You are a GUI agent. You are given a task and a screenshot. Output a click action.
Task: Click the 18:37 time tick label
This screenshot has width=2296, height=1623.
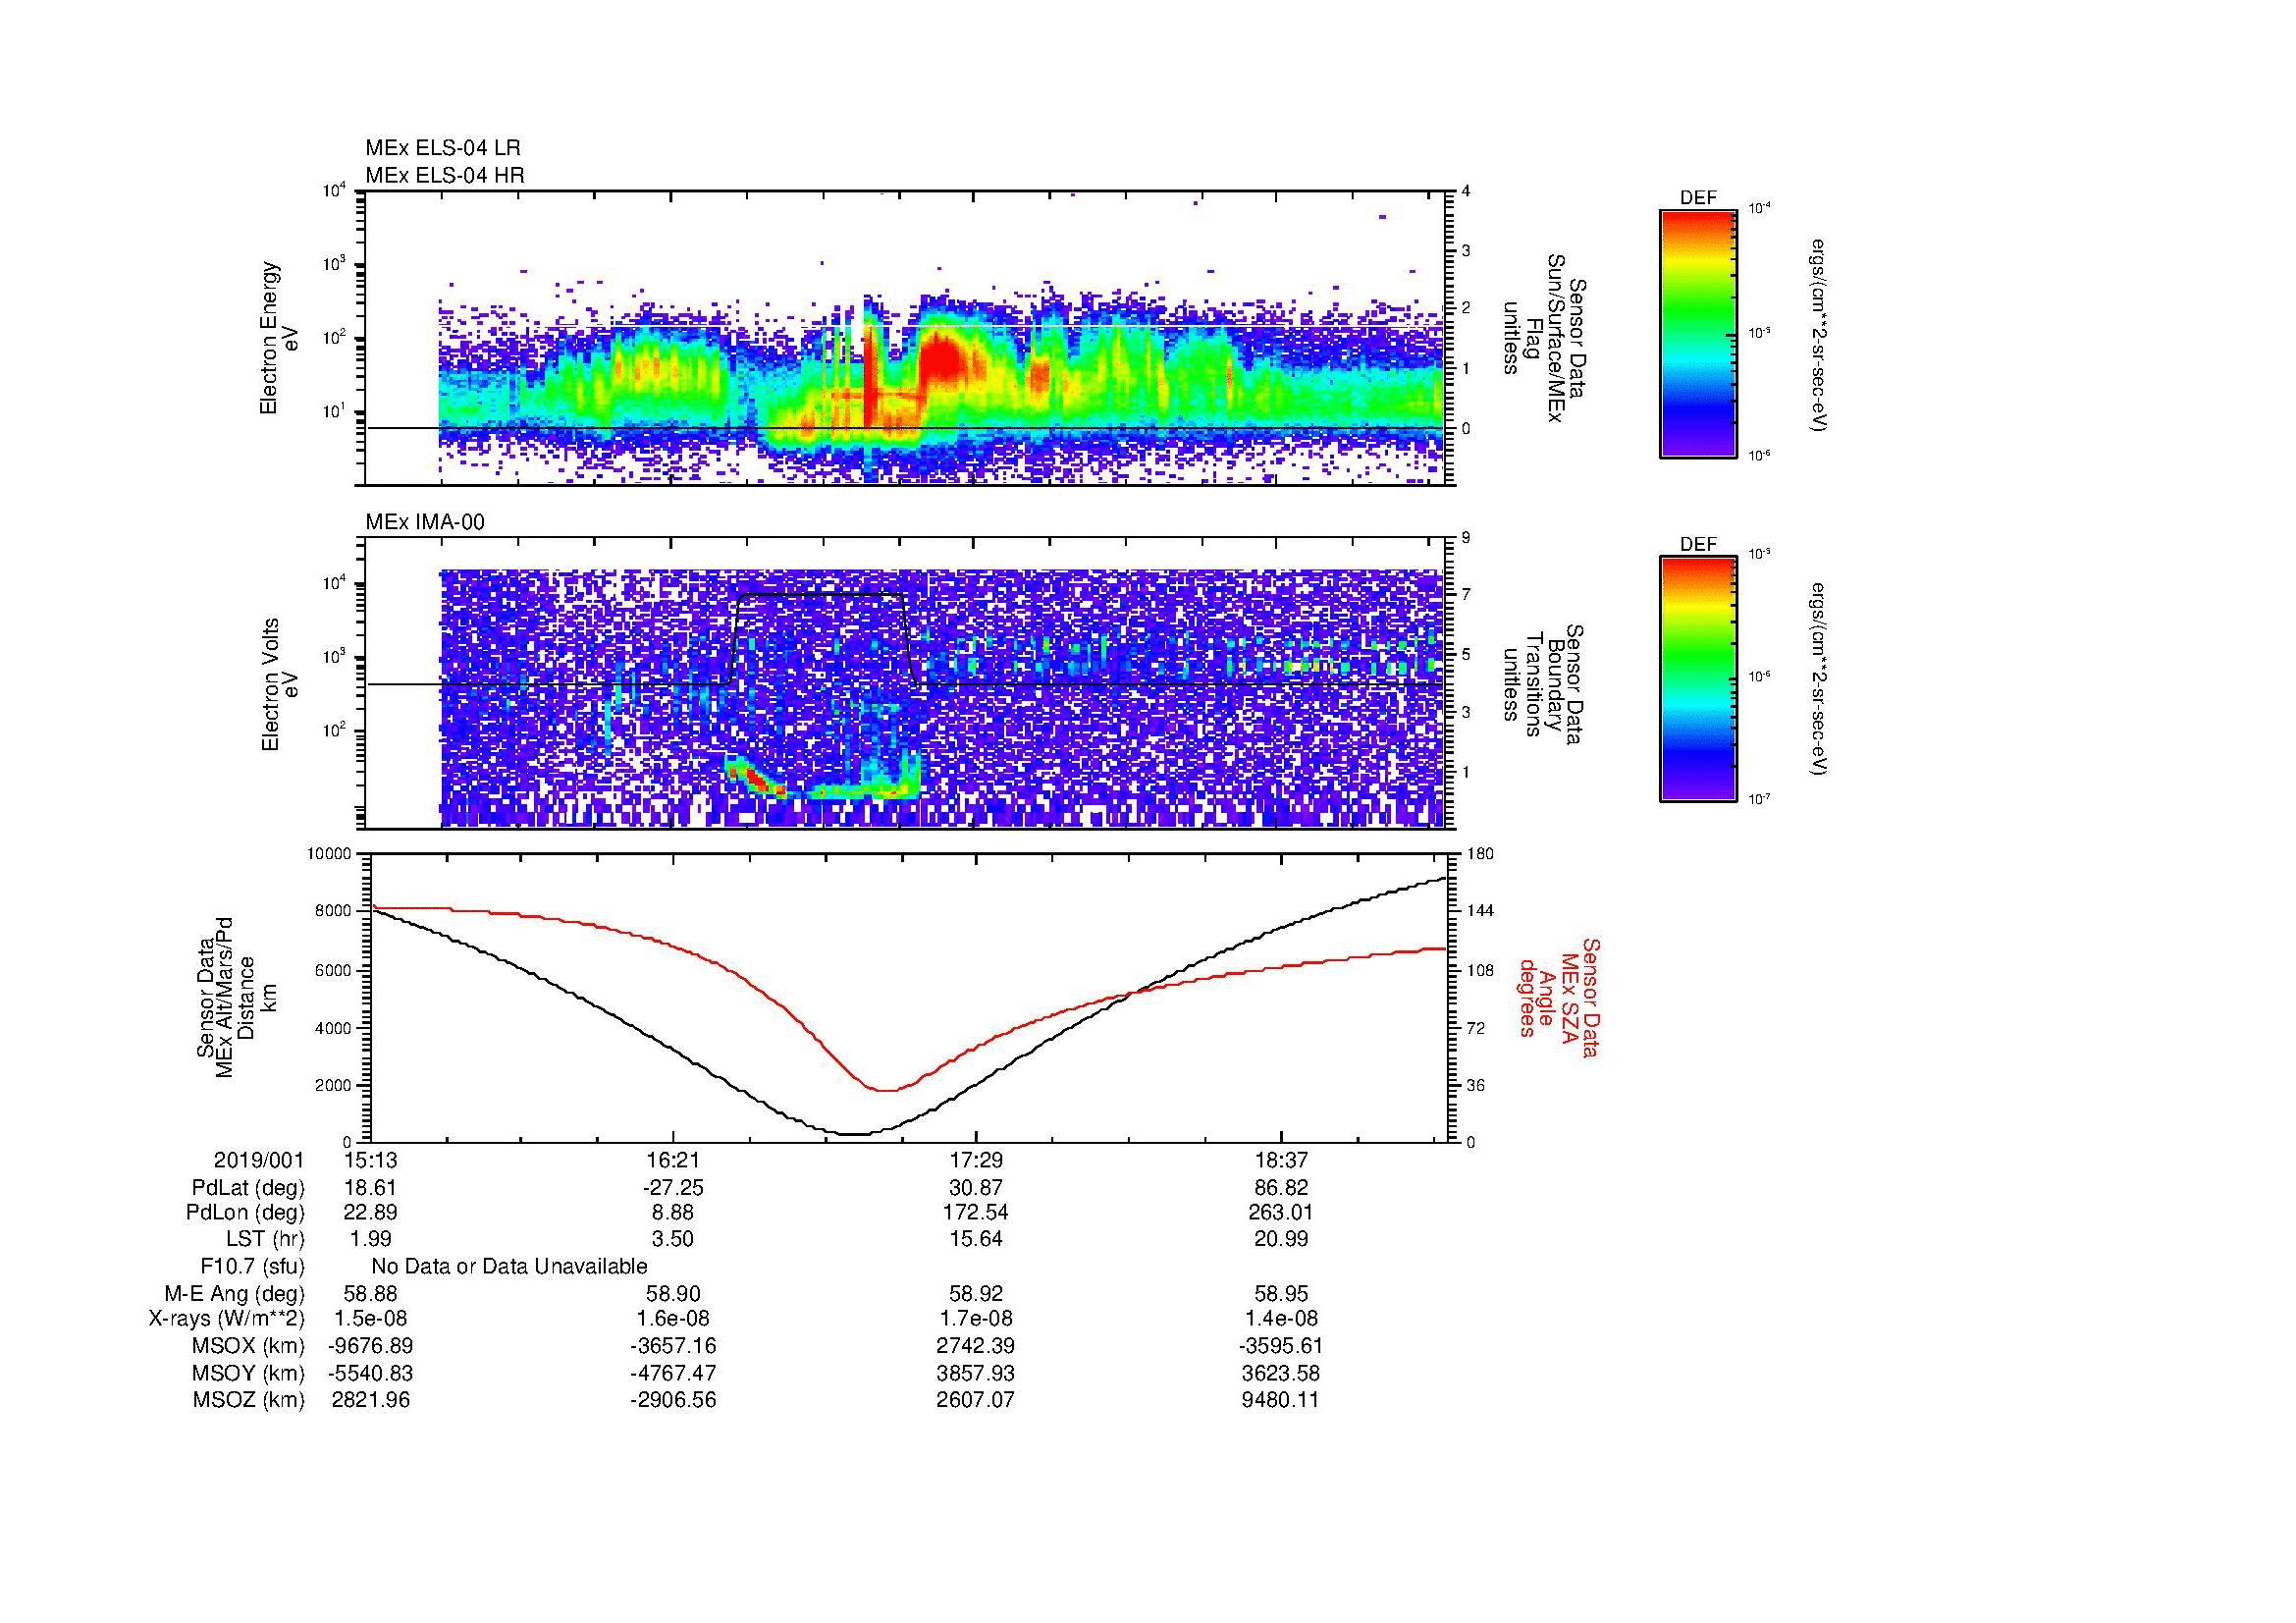(1281, 1160)
